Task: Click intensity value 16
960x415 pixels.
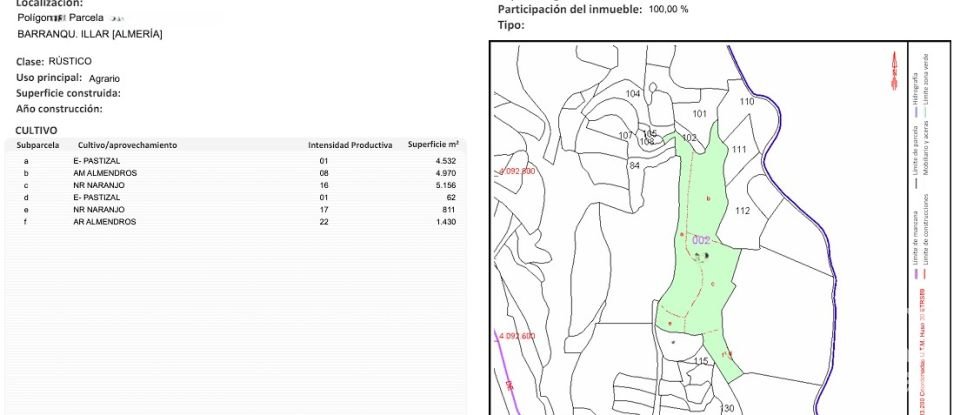Action: pos(324,185)
